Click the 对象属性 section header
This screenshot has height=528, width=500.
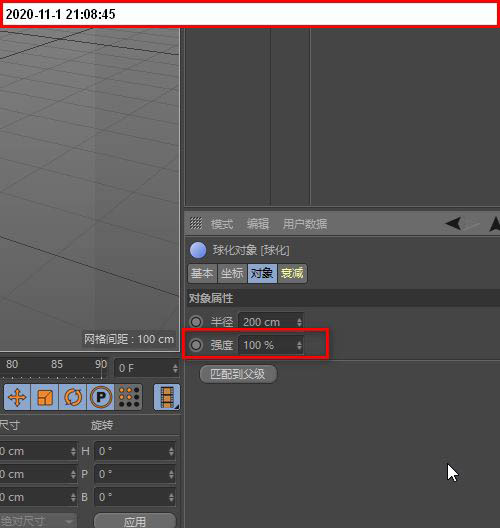343,298
